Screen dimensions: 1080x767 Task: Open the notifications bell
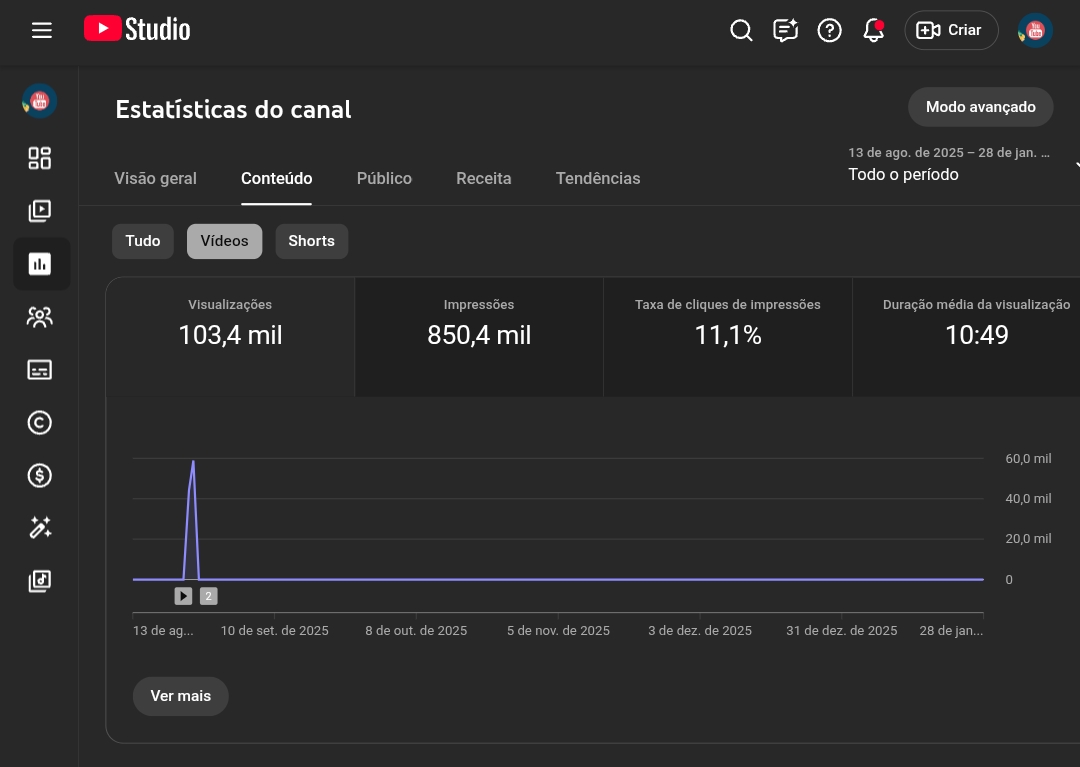[873, 30]
